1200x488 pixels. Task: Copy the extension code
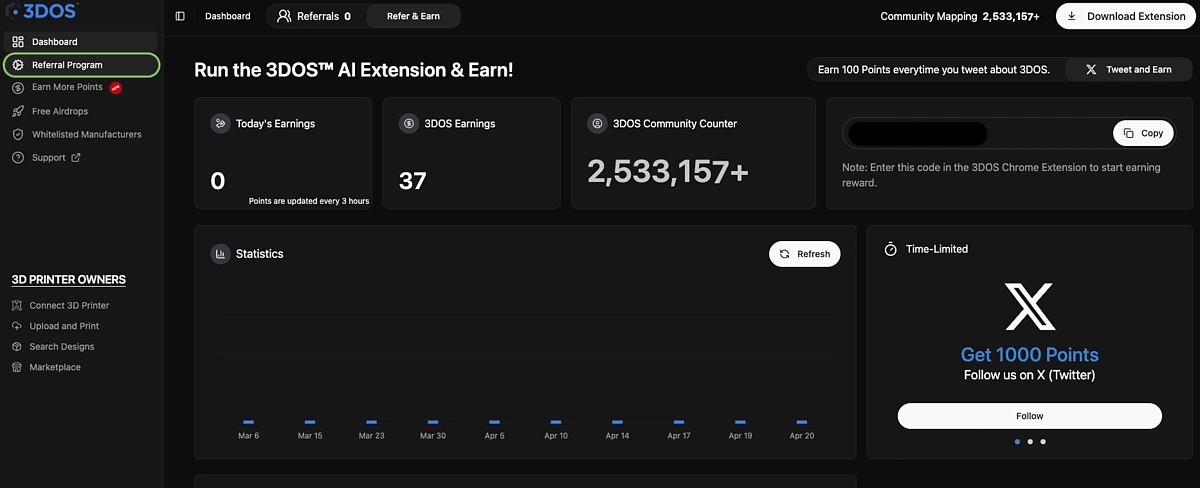pos(1143,133)
